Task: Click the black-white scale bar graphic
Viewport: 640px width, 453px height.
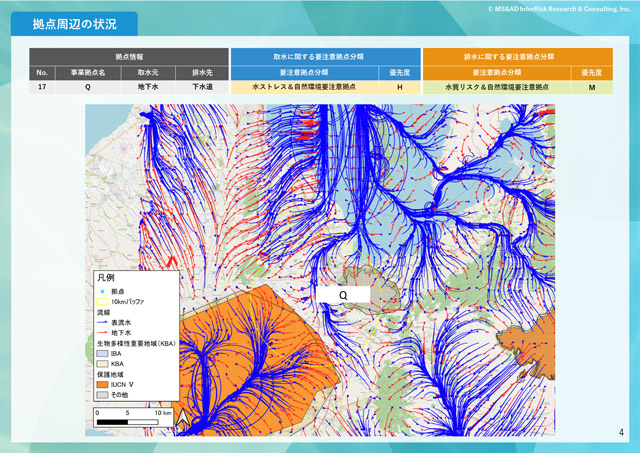Action: point(128,422)
